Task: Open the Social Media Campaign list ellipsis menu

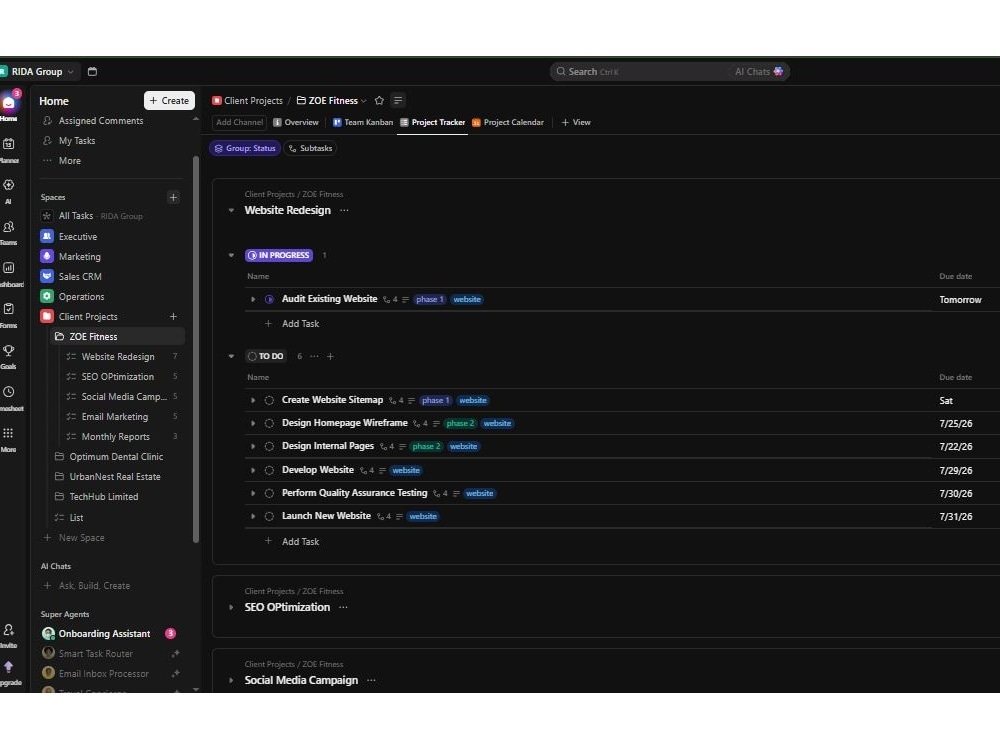Action: point(371,680)
